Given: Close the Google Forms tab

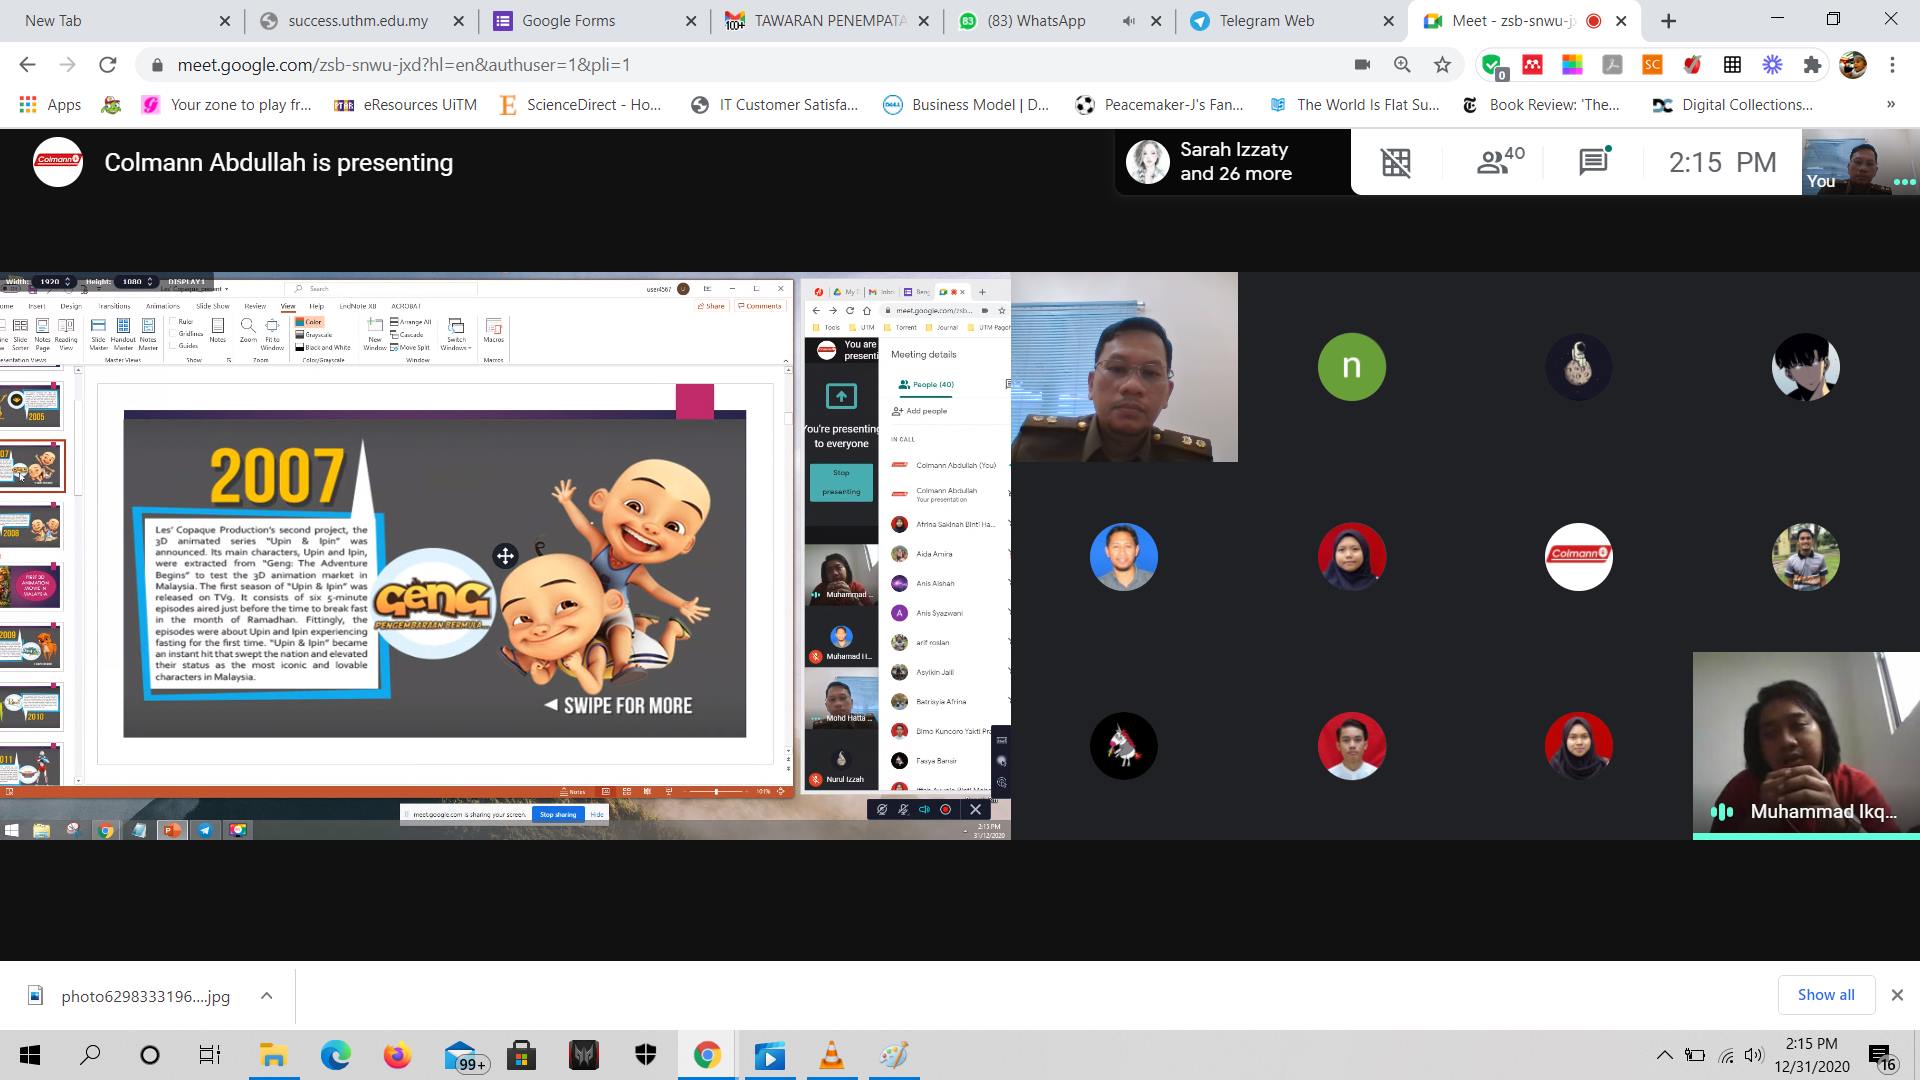Looking at the screenshot, I should click(691, 20).
